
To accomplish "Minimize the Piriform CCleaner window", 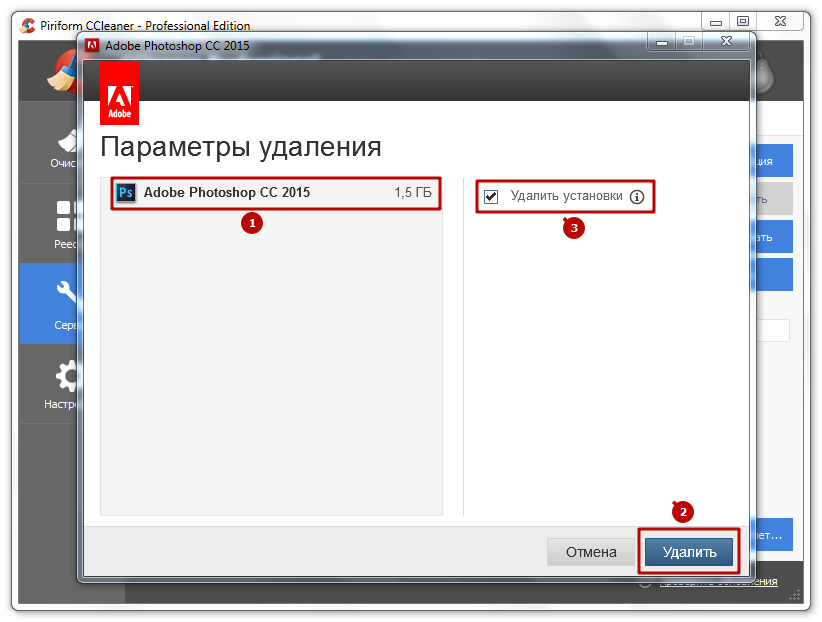I will (716, 22).
